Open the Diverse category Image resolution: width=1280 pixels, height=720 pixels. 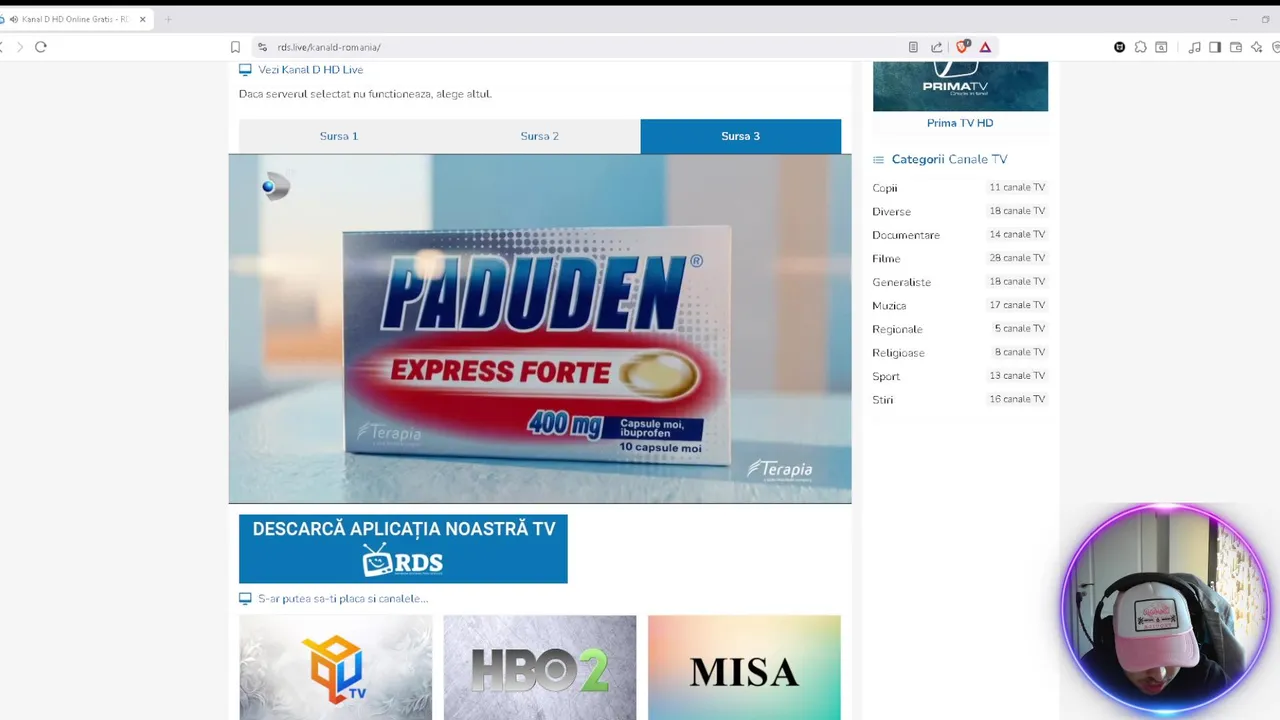click(891, 212)
